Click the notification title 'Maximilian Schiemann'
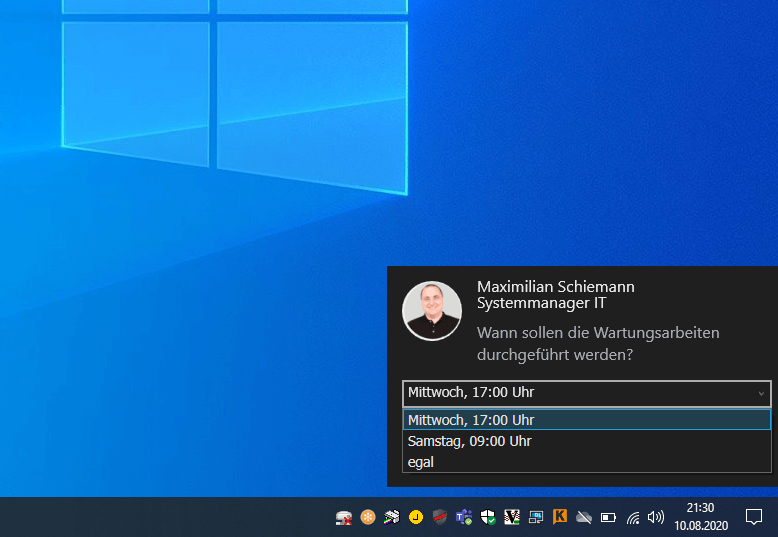 (x=555, y=287)
